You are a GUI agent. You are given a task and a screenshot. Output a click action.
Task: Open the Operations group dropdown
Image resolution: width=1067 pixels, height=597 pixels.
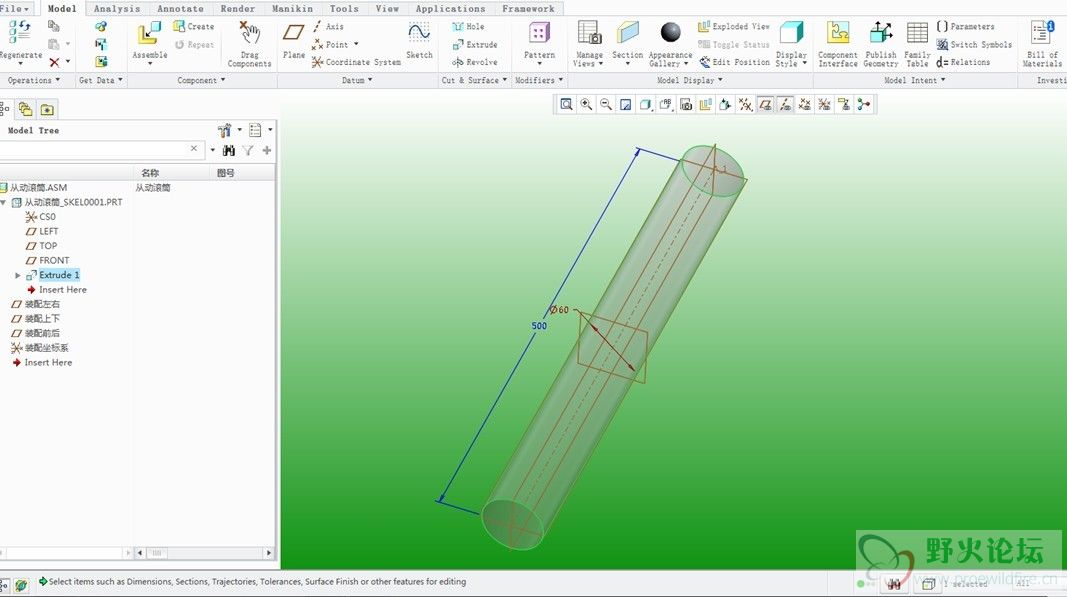pos(33,80)
